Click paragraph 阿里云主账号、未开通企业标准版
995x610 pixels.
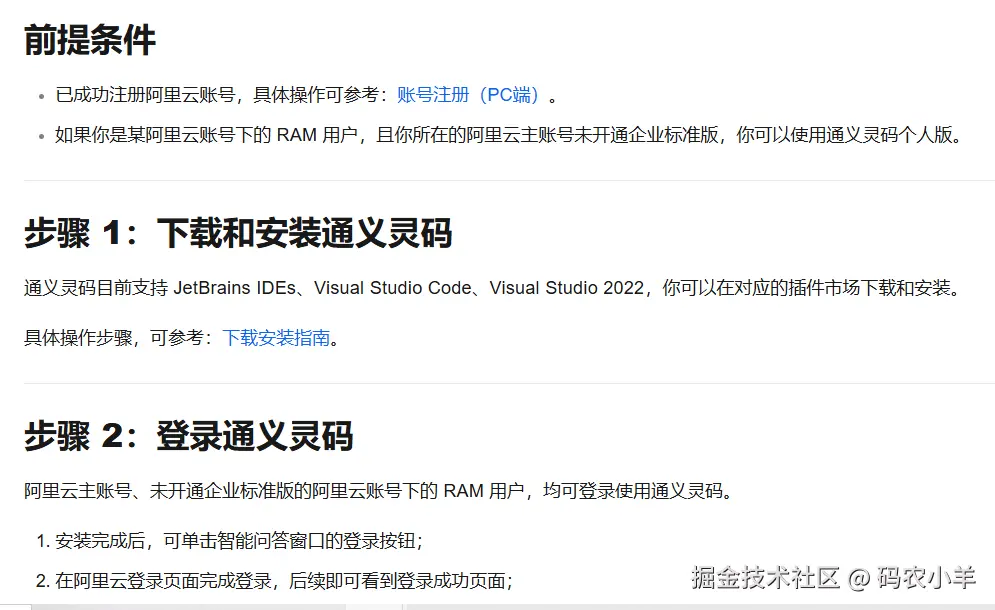pyautogui.click(x=378, y=491)
